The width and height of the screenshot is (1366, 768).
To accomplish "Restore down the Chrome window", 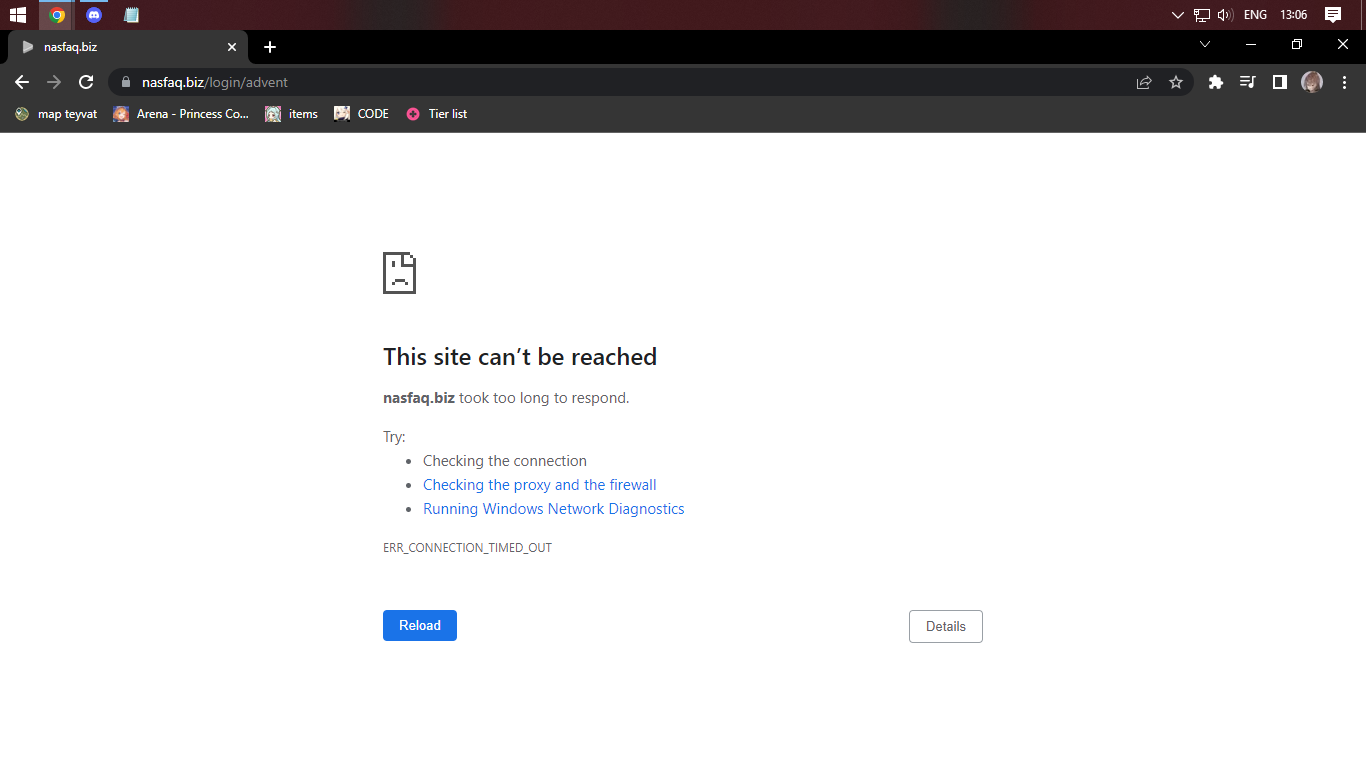I will click(x=1297, y=44).
